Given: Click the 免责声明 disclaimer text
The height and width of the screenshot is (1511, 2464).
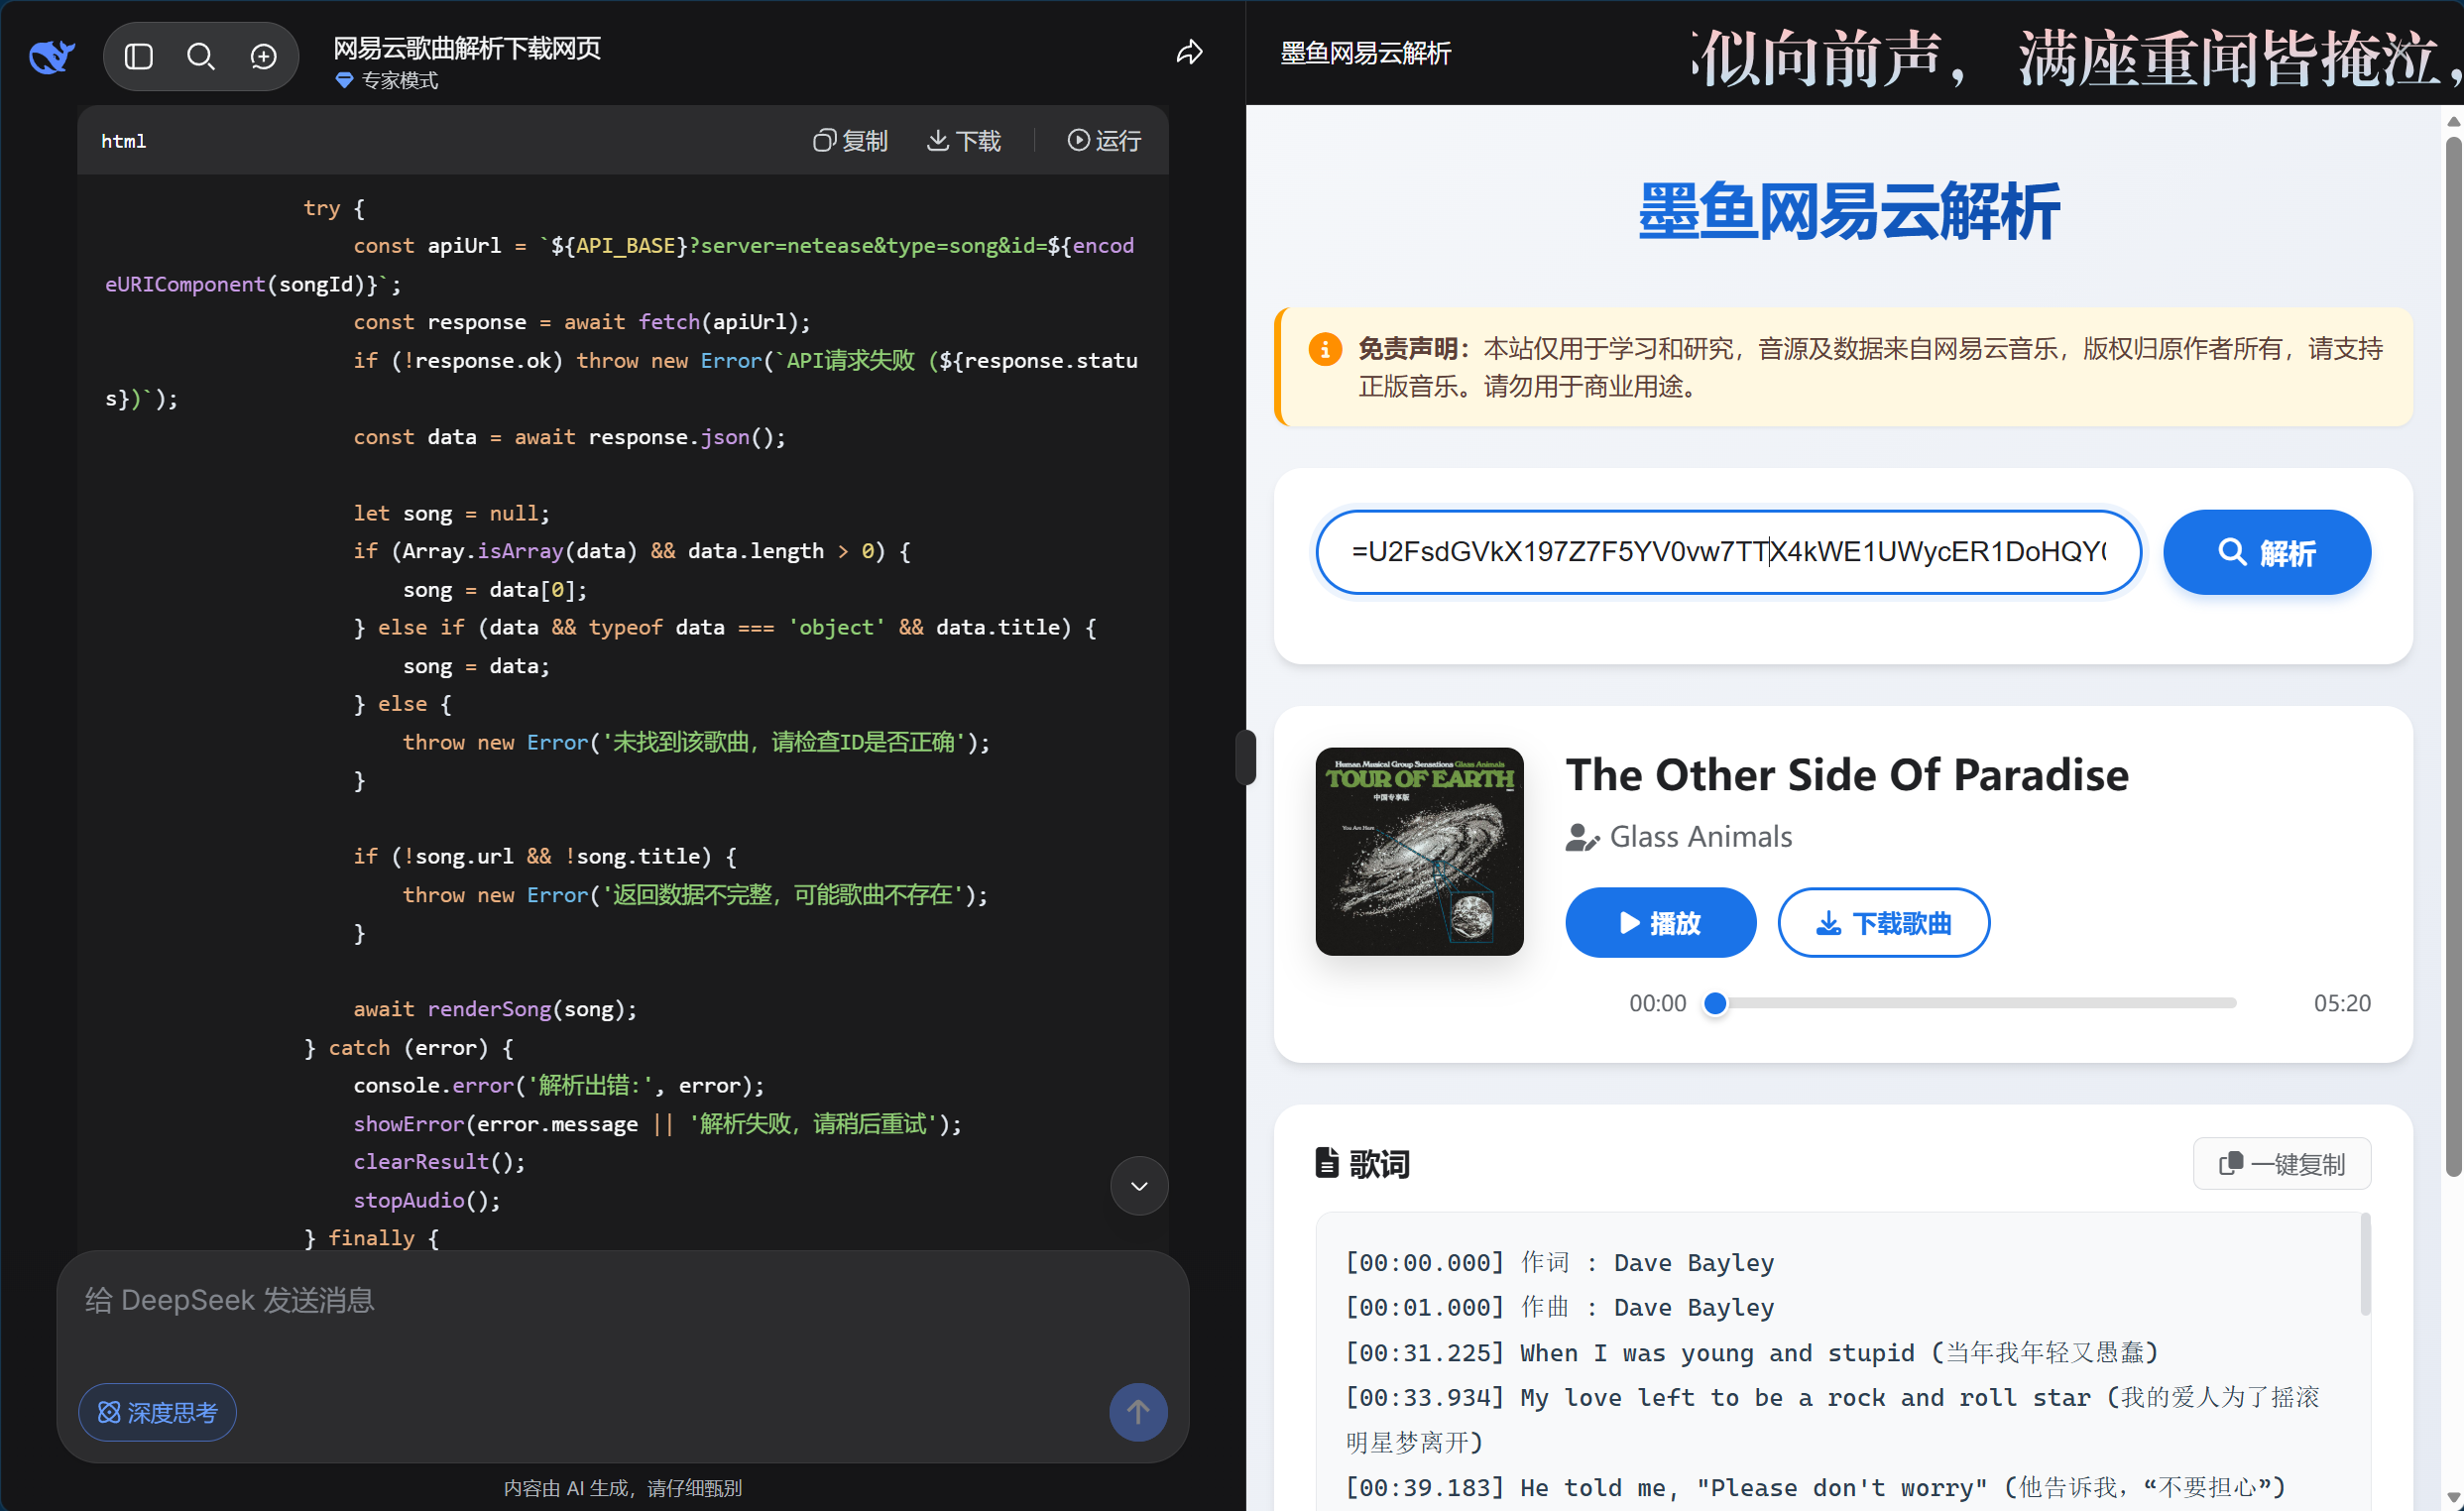Looking at the screenshot, I should pos(1870,367).
